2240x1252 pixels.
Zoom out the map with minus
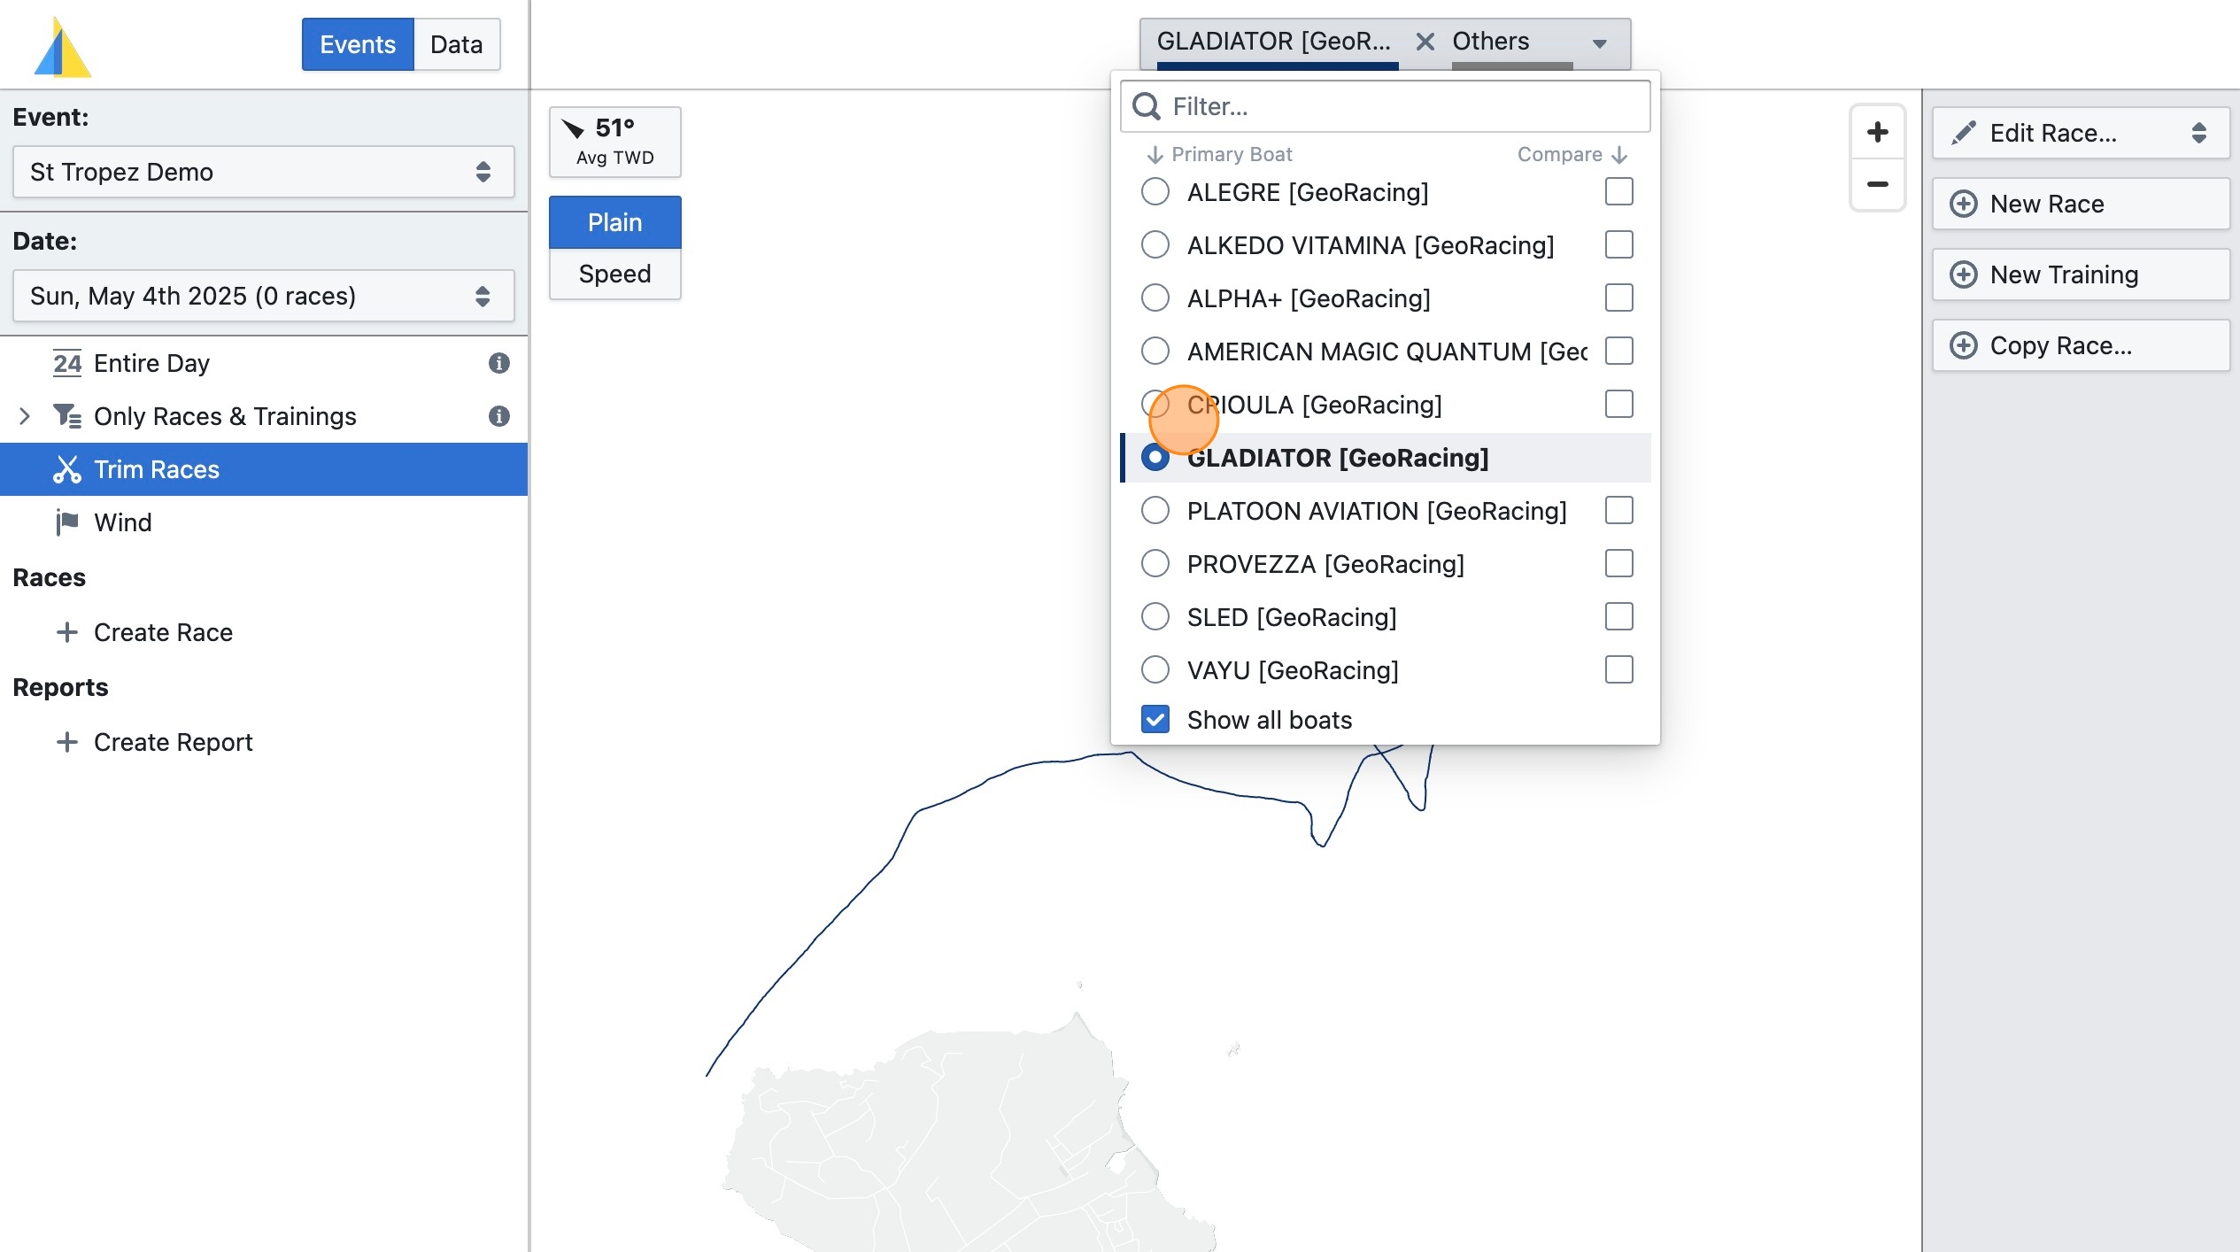click(1877, 185)
